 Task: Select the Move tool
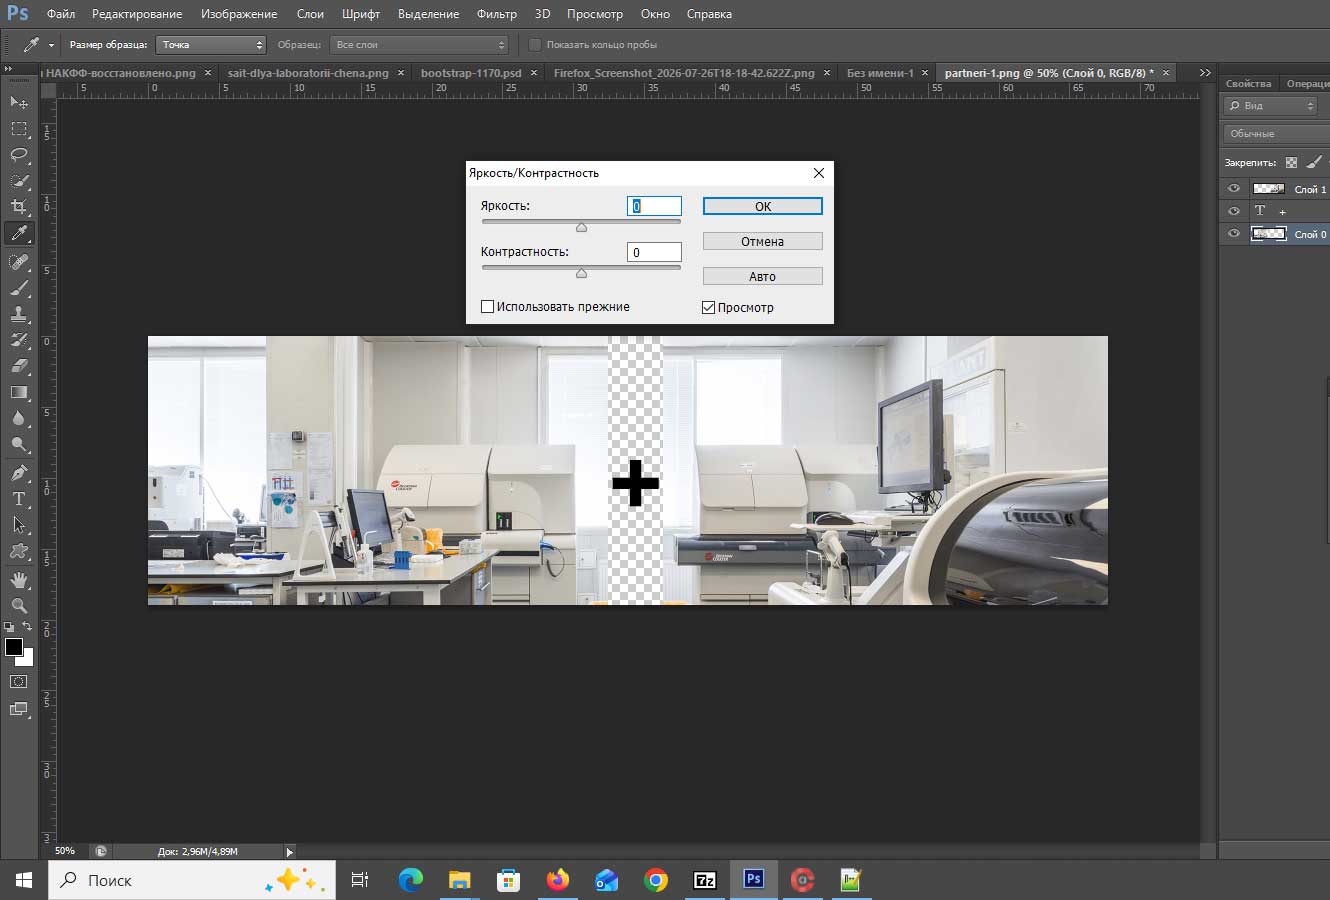pos(19,102)
